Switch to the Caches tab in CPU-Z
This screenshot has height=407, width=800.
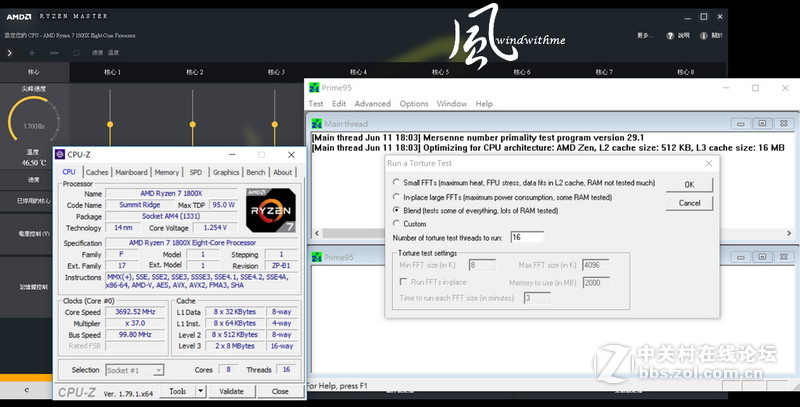[97, 172]
